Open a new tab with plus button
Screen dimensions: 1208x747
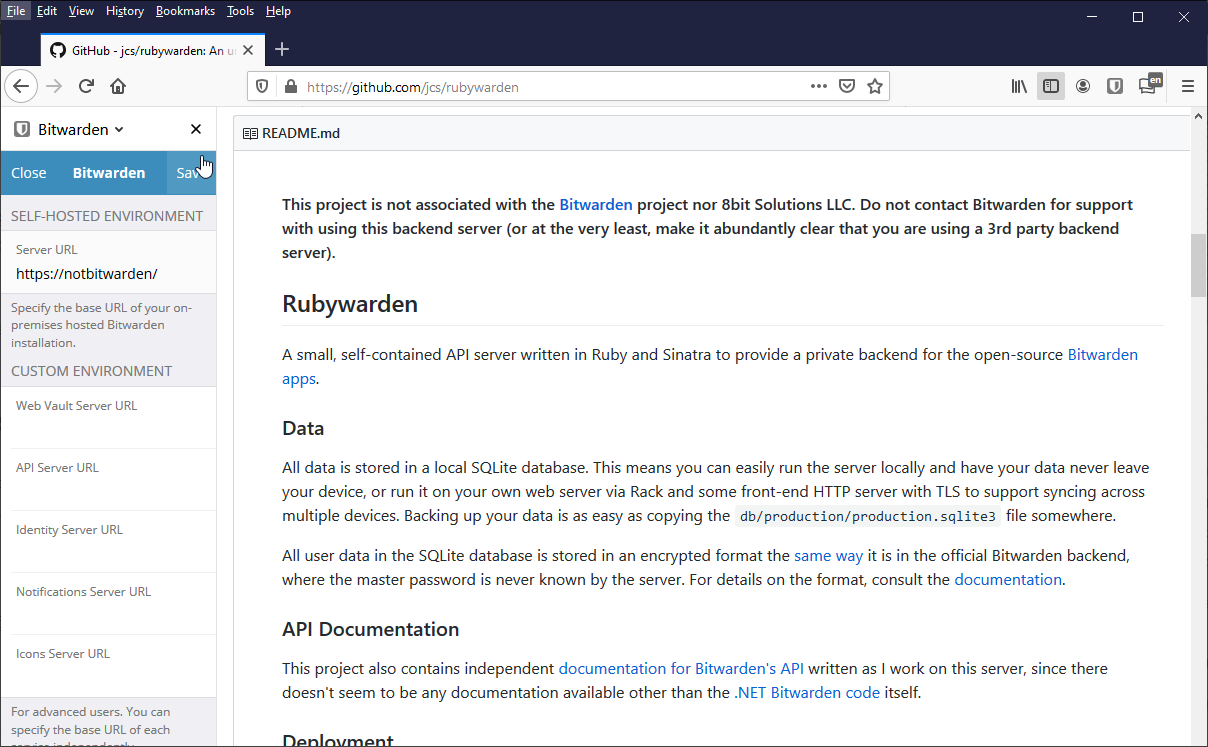282,49
